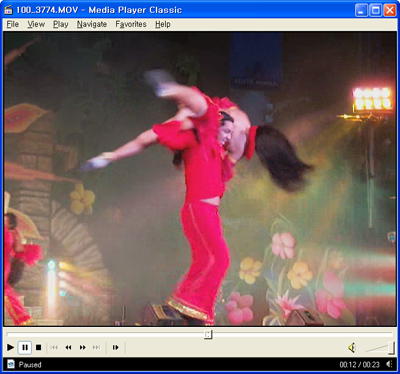Start playback with the Play button

coord(10,348)
